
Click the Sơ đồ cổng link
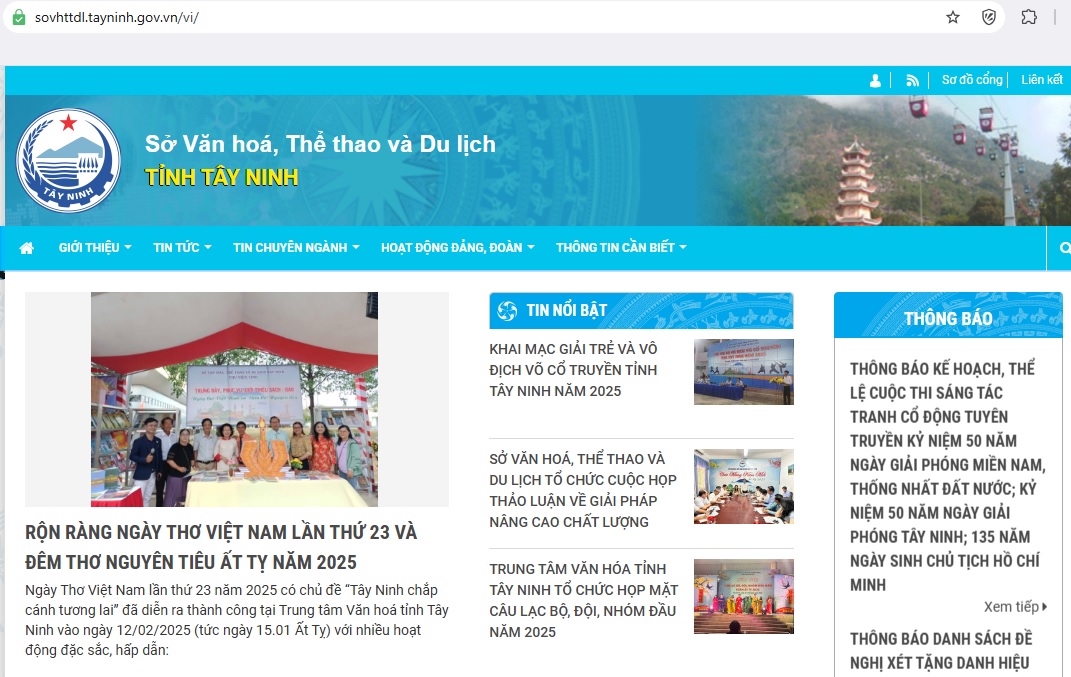[972, 80]
